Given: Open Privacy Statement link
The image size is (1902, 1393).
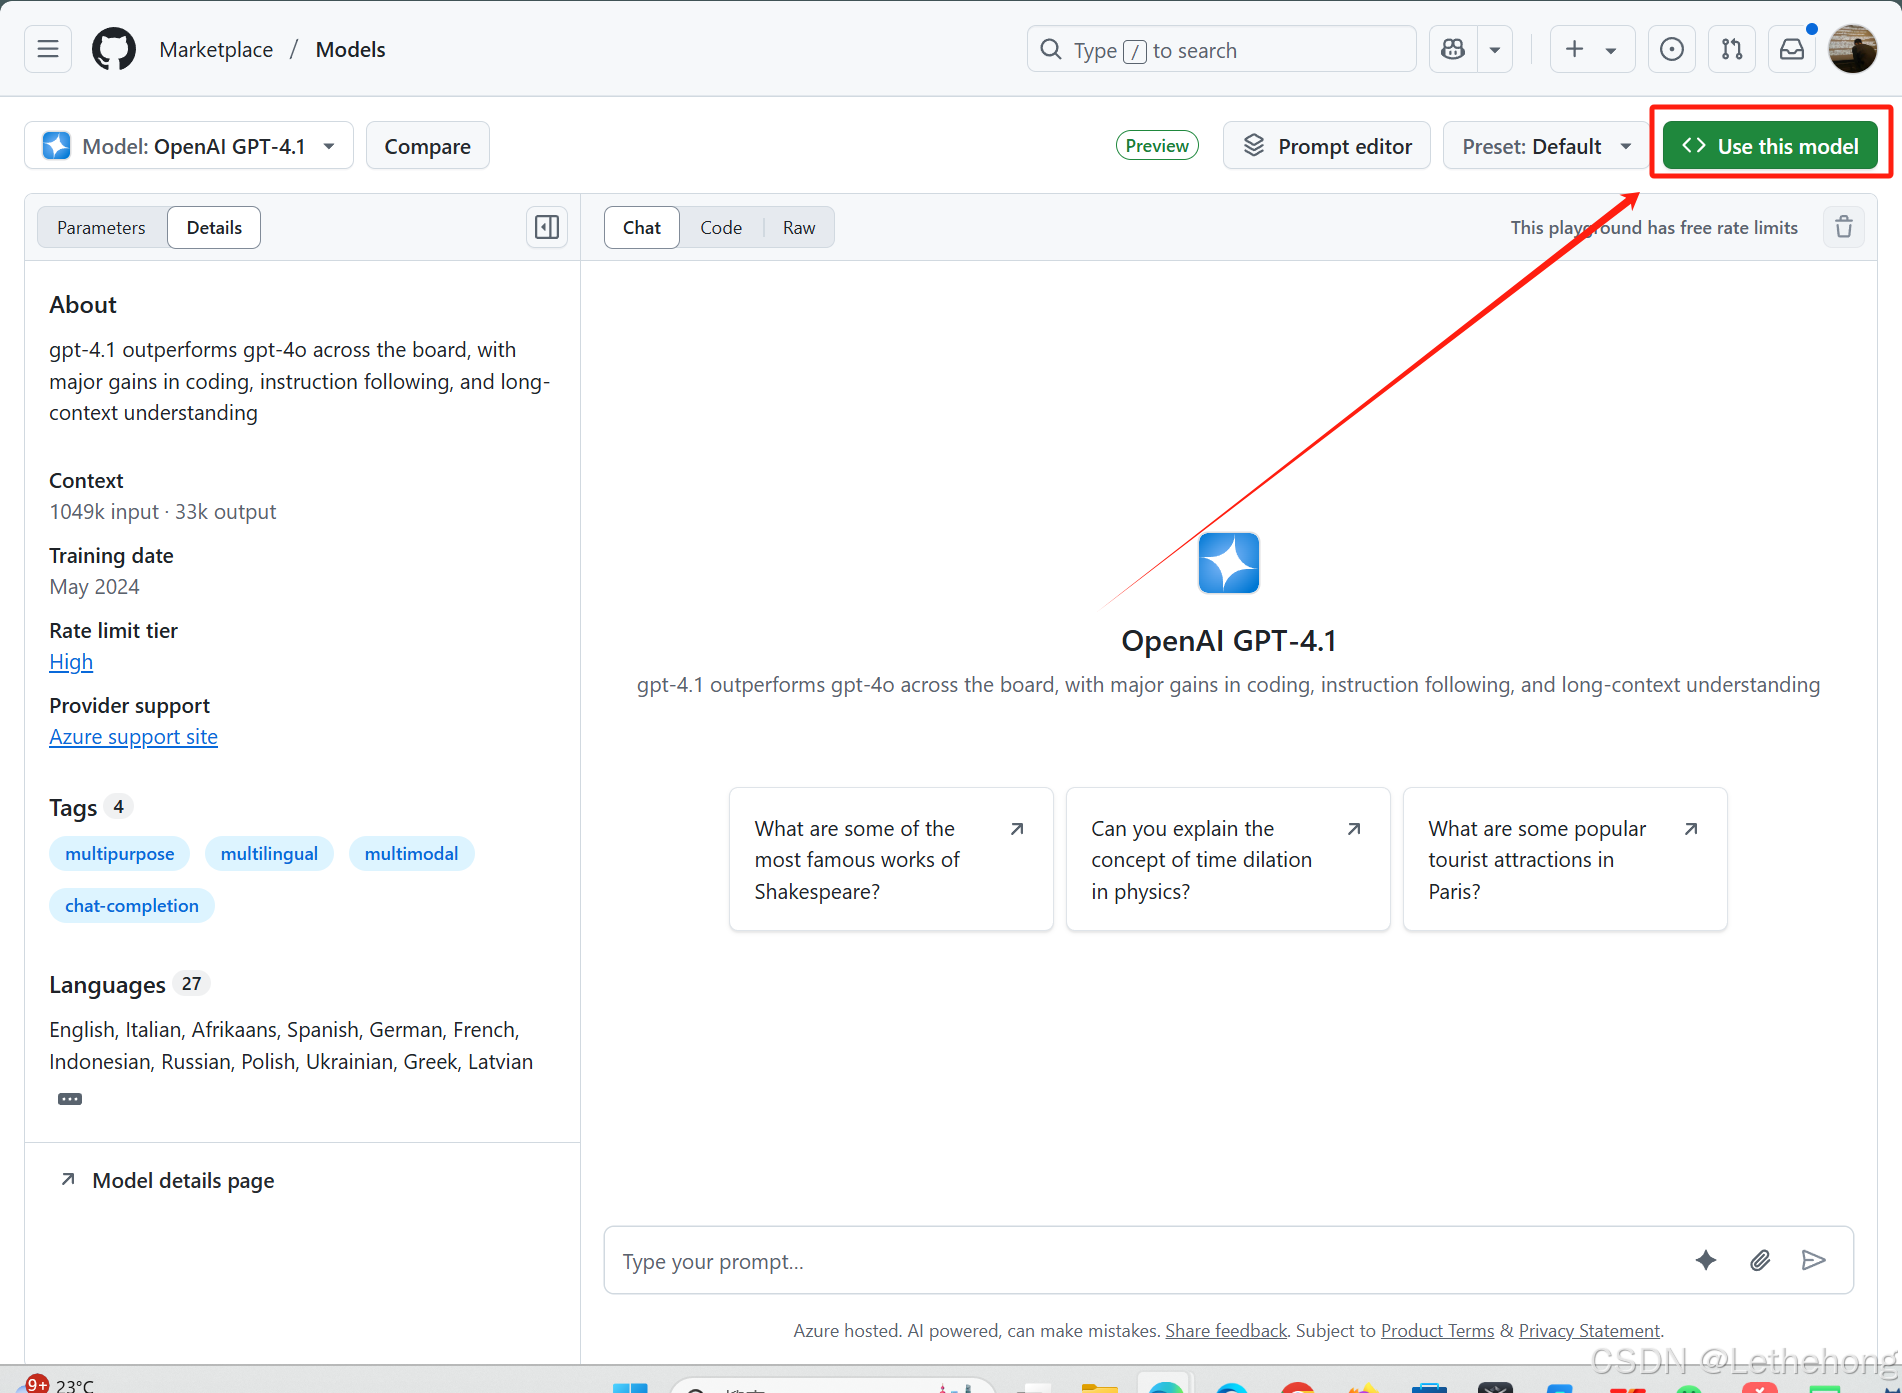Looking at the screenshot, I should click(x=1589, y=1330).
